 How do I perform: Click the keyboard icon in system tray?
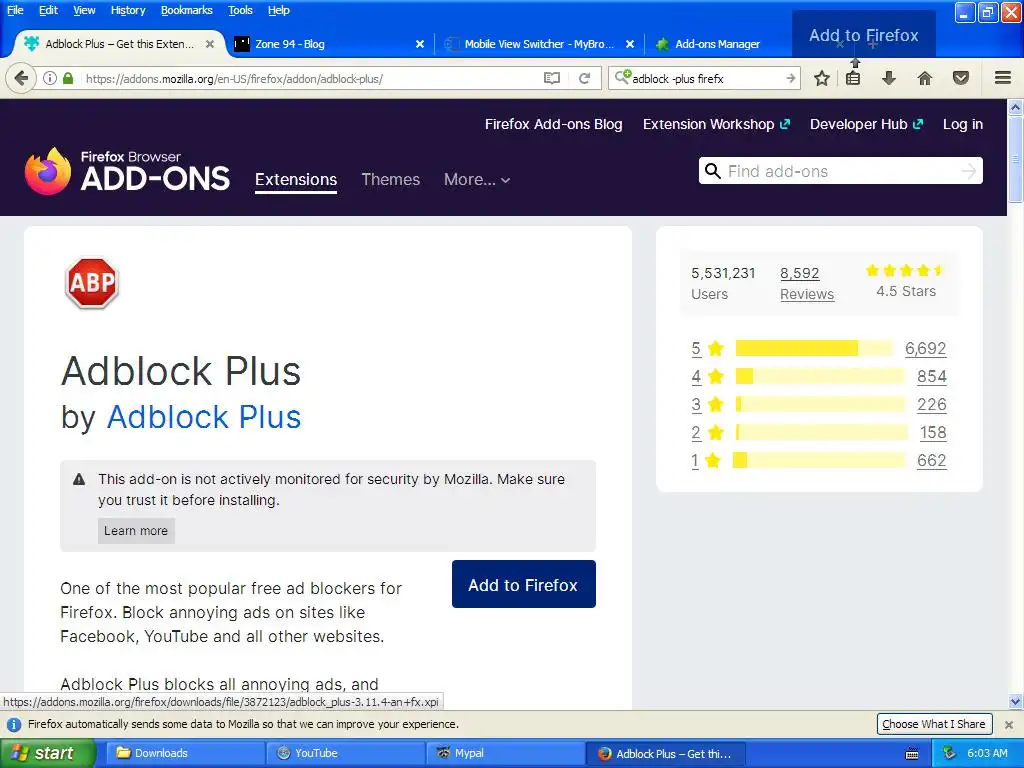(x=912, y=754)
